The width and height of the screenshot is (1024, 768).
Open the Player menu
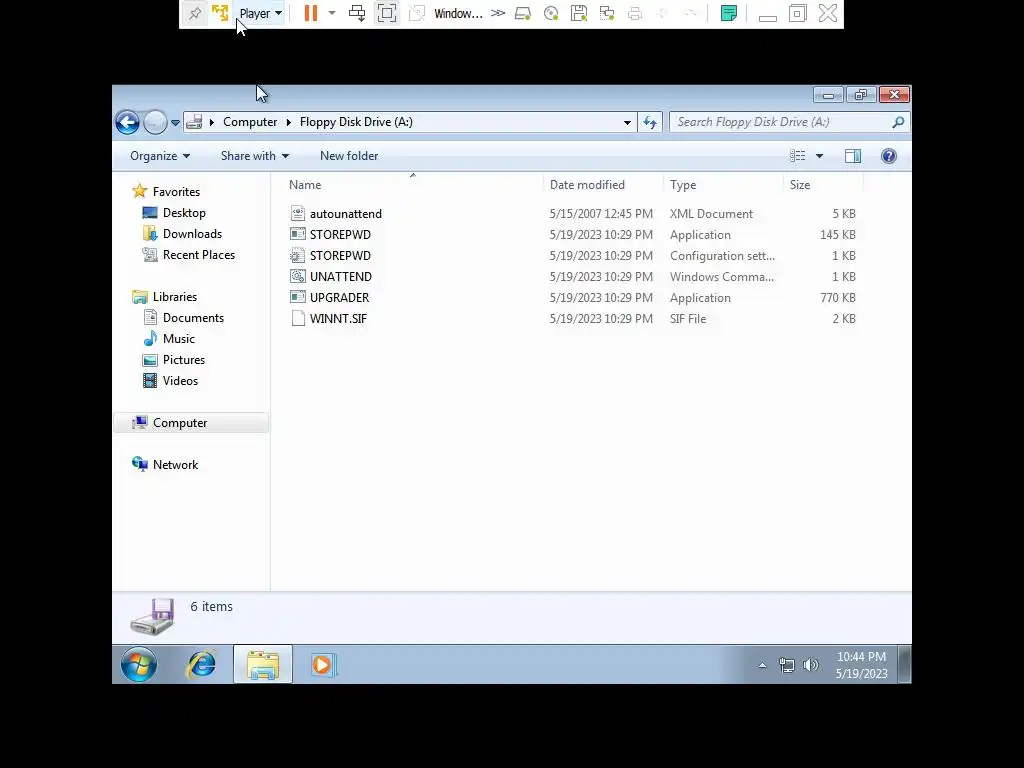[260, 13]
